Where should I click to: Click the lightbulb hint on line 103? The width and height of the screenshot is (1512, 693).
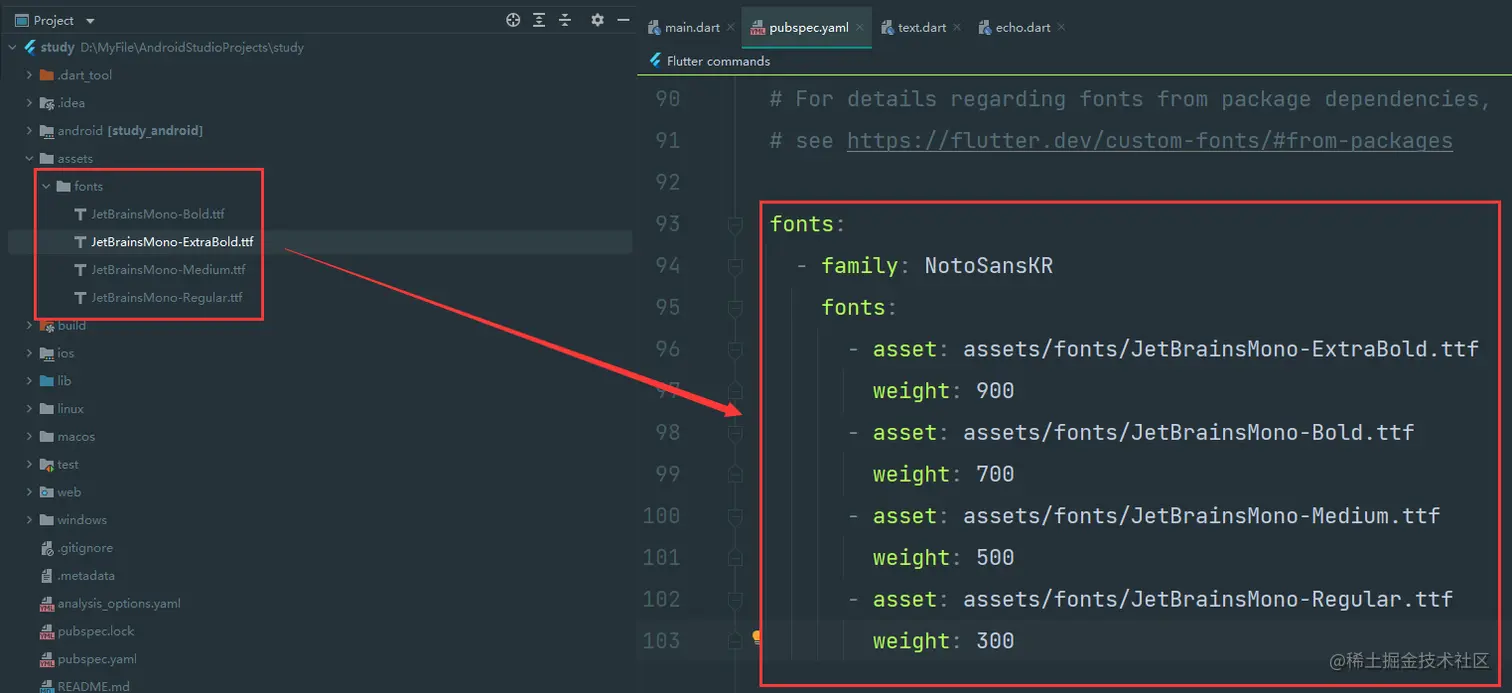(x=757, y=637)
